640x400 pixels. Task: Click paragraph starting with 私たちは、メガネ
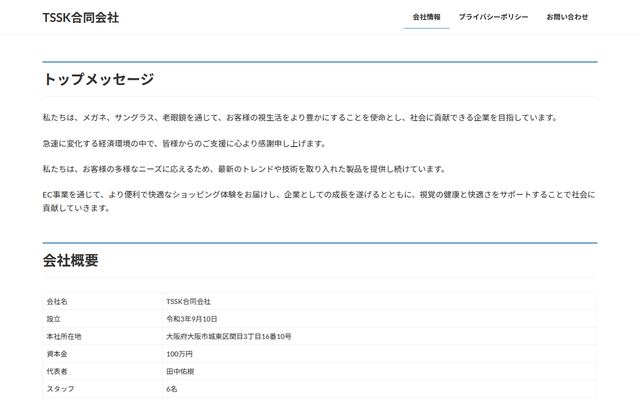tap(300, 118)
